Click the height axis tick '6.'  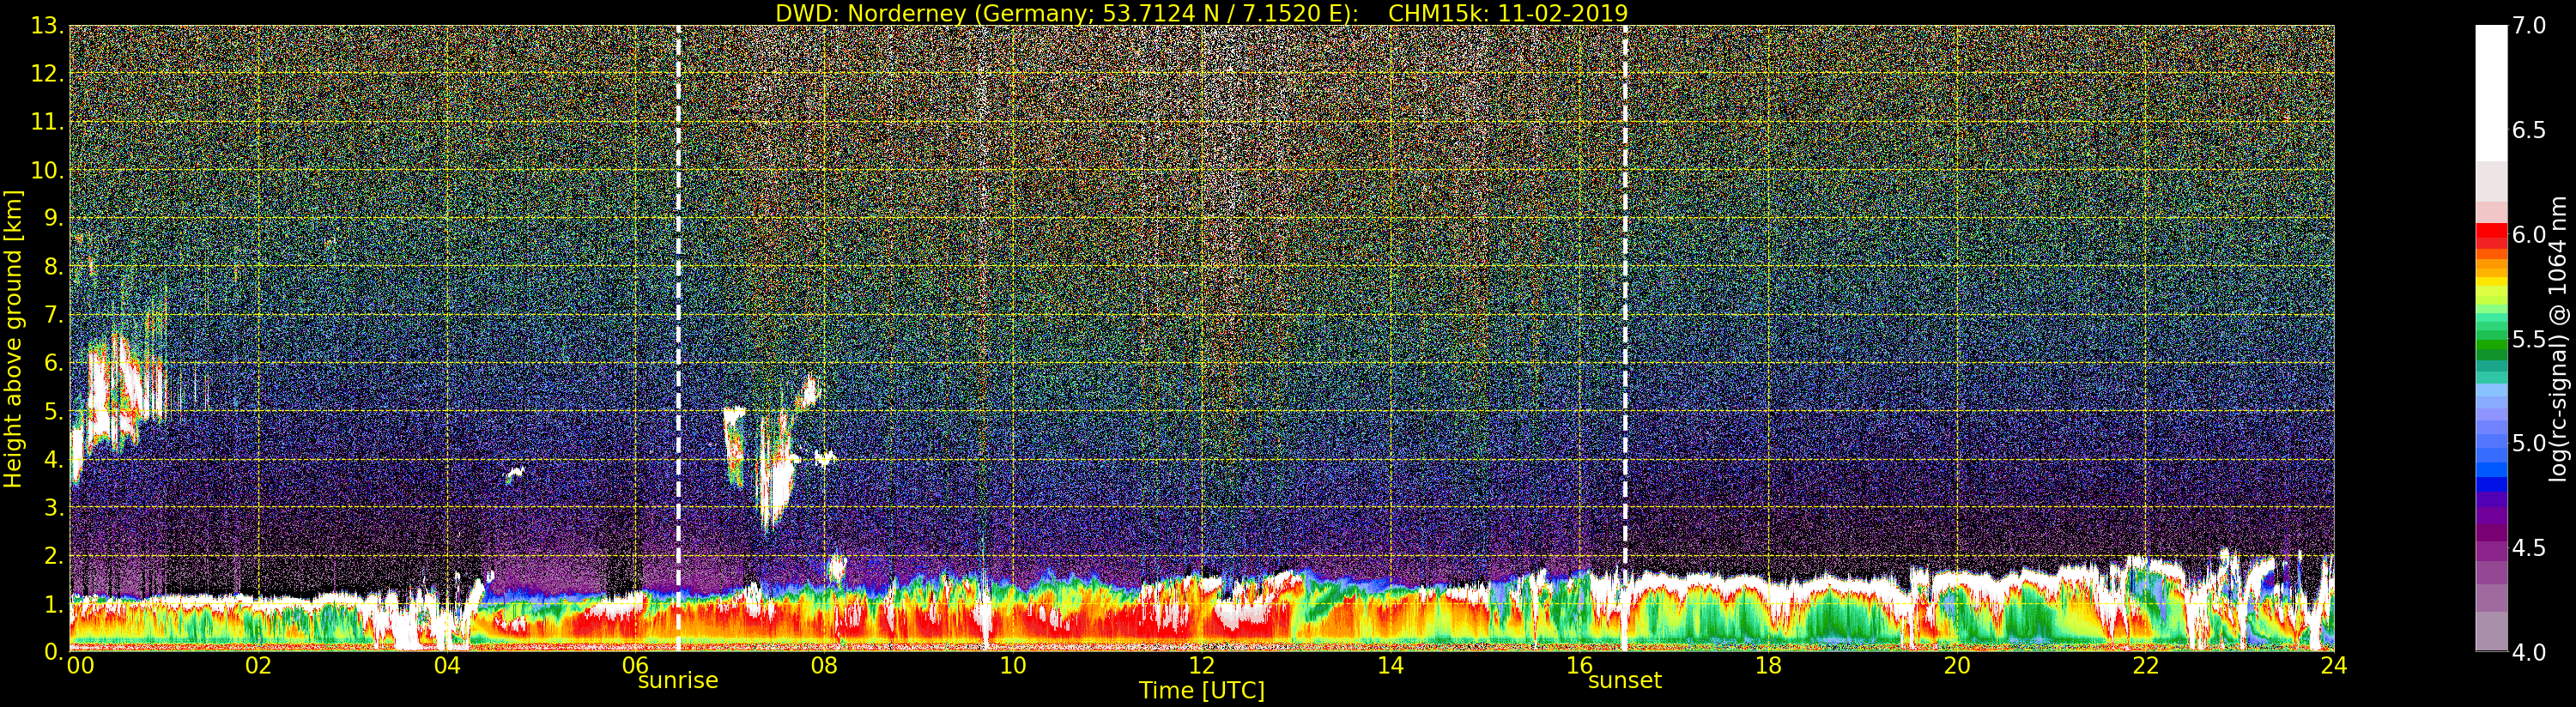(x=54, y=363)
